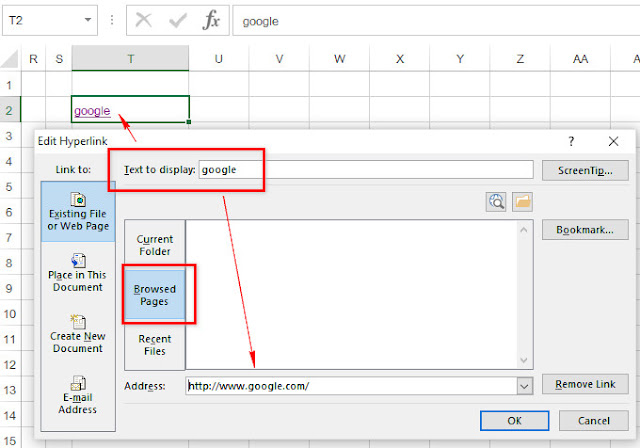Viewport: 640px width, 448px height.
Task: Click the formula bar containing google
Action: click(436, 21)
